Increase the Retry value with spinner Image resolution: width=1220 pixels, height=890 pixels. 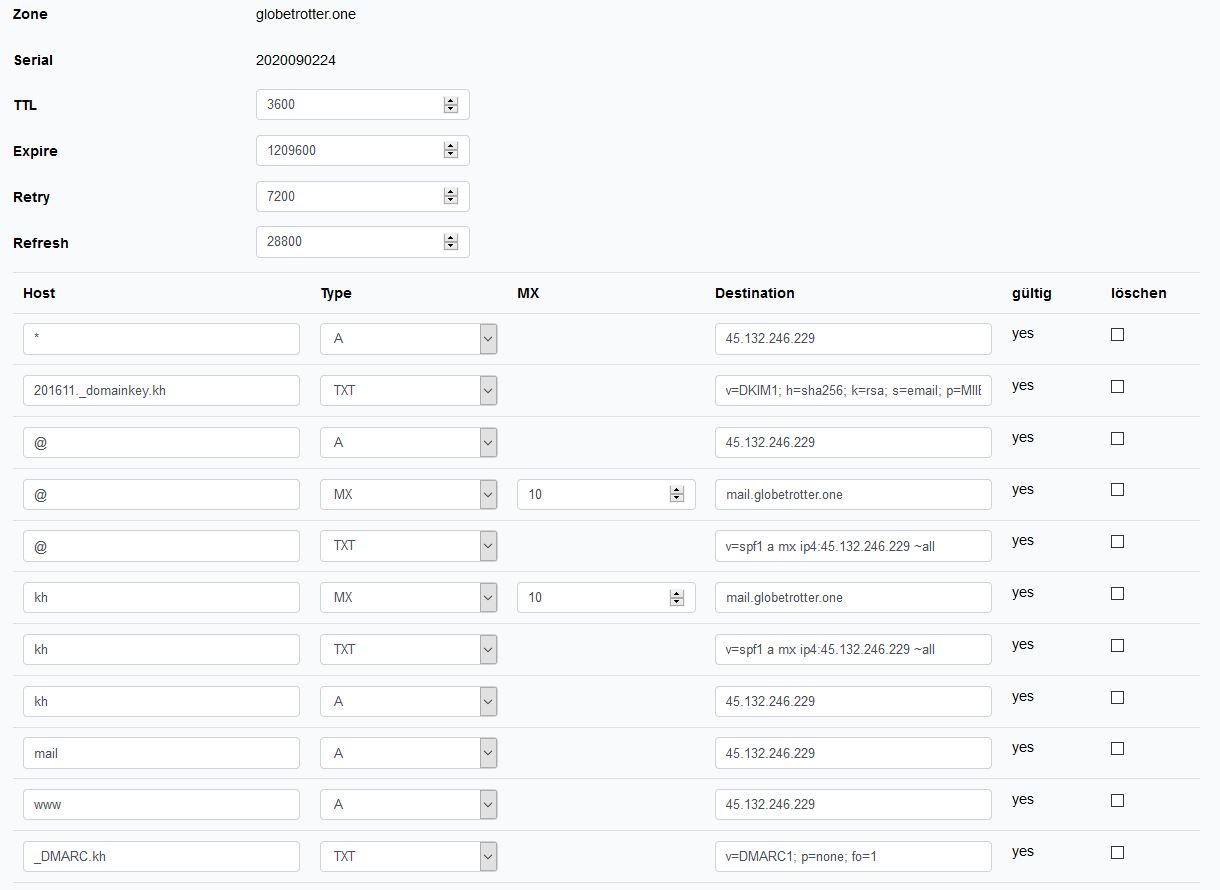(x=451, y=192)
